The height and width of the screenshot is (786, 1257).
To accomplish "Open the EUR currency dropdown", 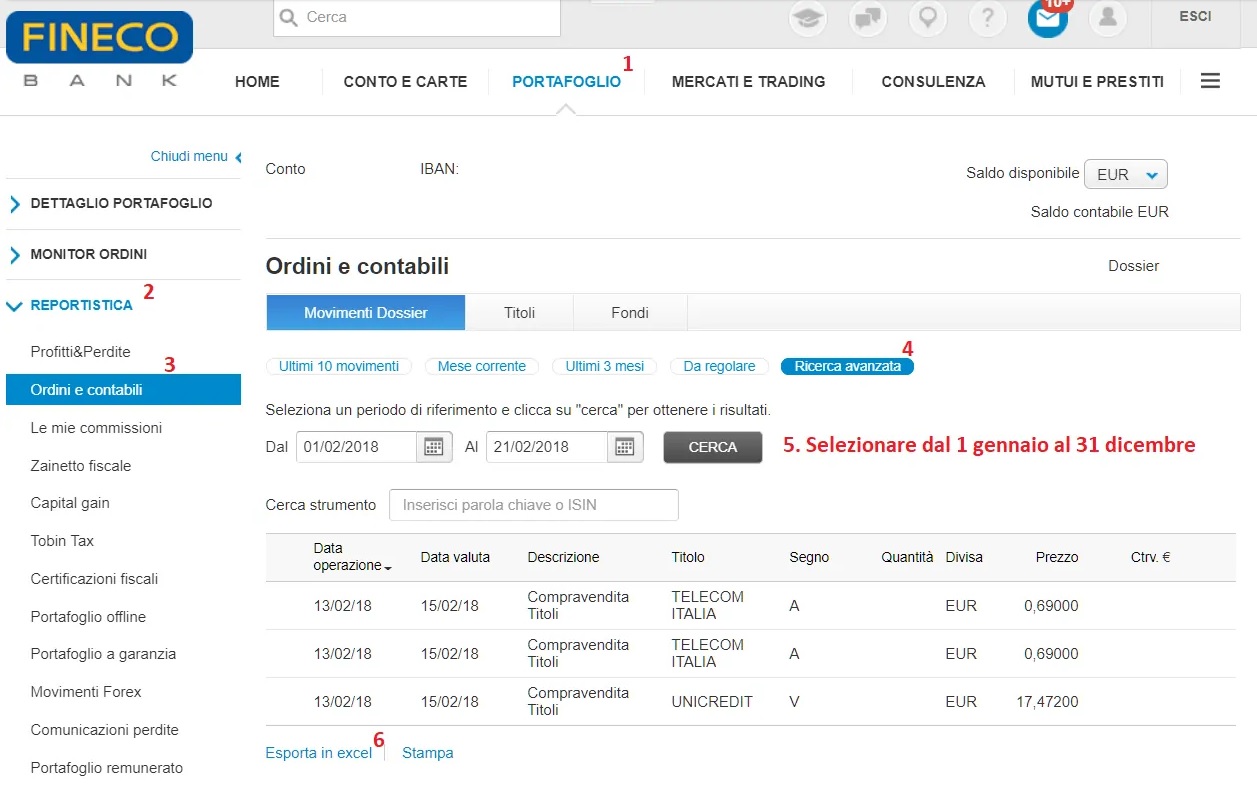I will click(x=1126, y=174).
